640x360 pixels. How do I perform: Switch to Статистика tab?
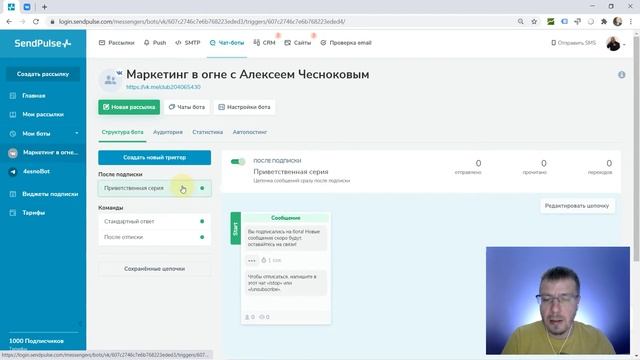[207, 132]
